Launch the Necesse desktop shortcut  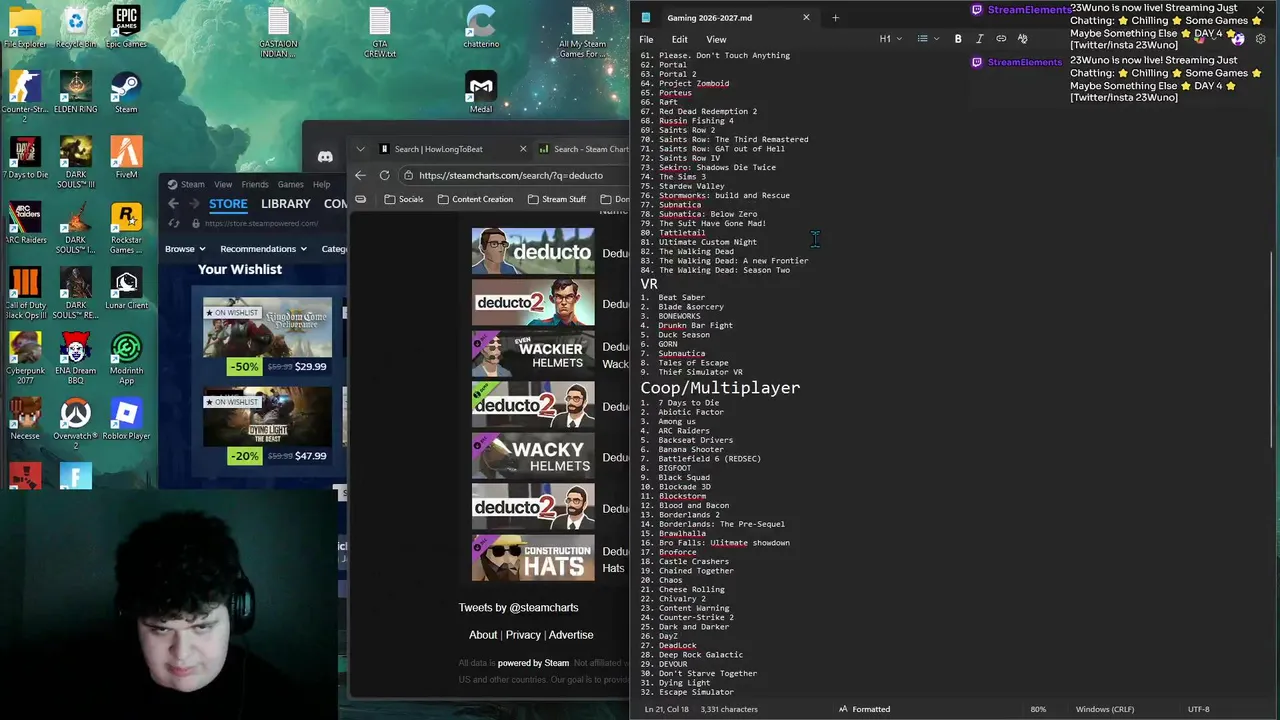pos(25,419)
